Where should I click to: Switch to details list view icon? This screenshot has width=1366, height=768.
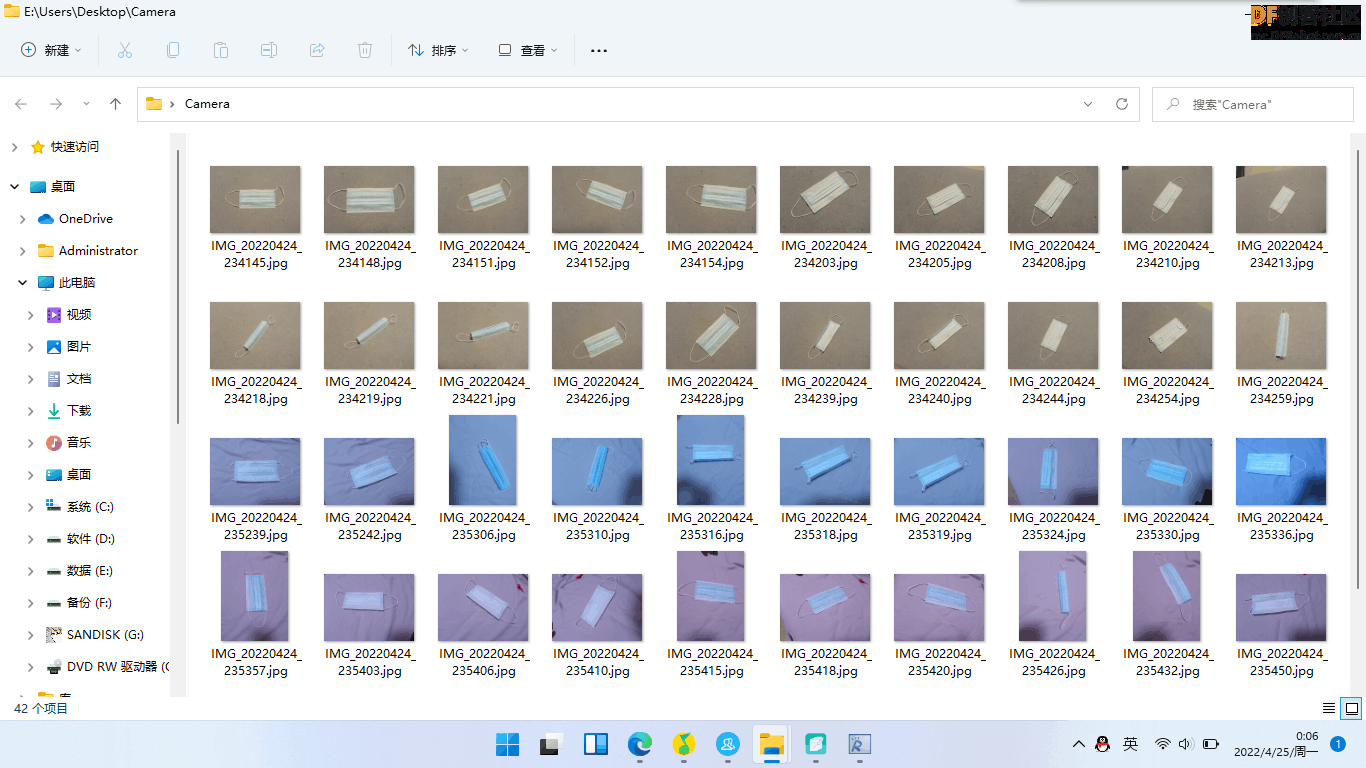[1329, 708]
